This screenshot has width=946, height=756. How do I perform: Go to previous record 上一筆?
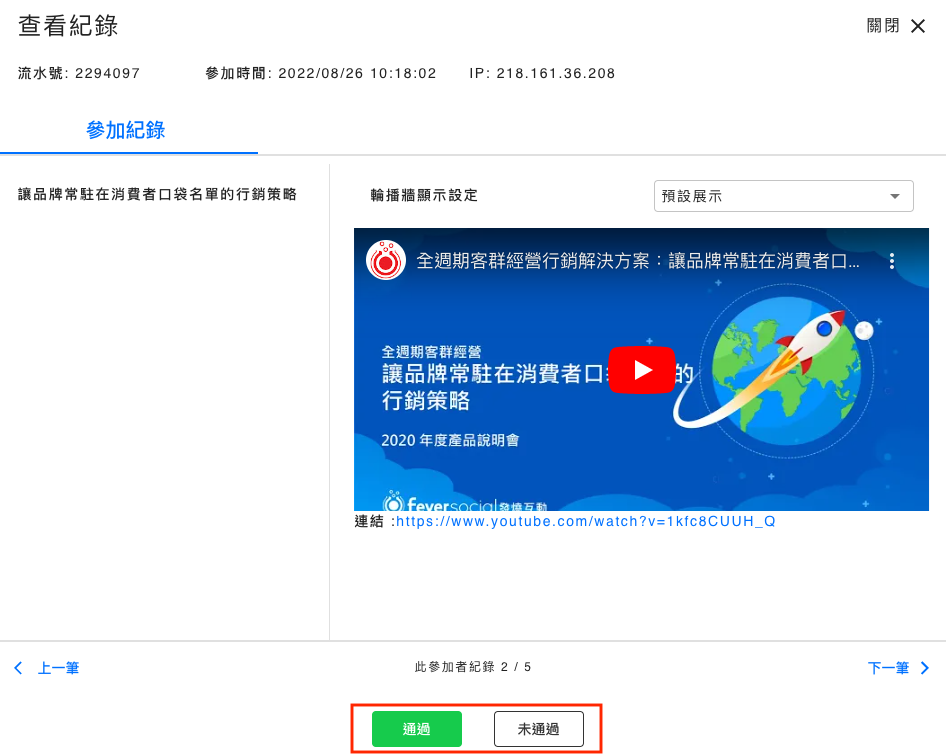pos(58,668)
